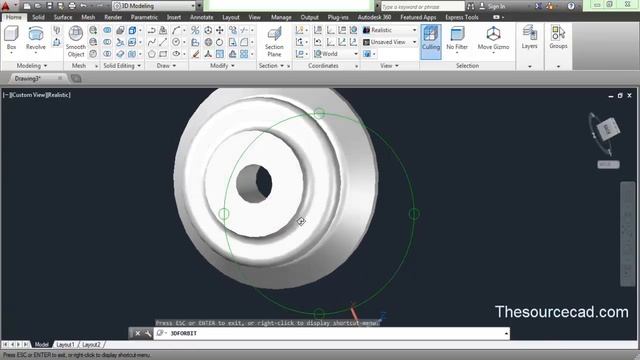Switch to the Solid ribbon tab
The height and width of the screenshot is (360, 640).
coord(38,17)
